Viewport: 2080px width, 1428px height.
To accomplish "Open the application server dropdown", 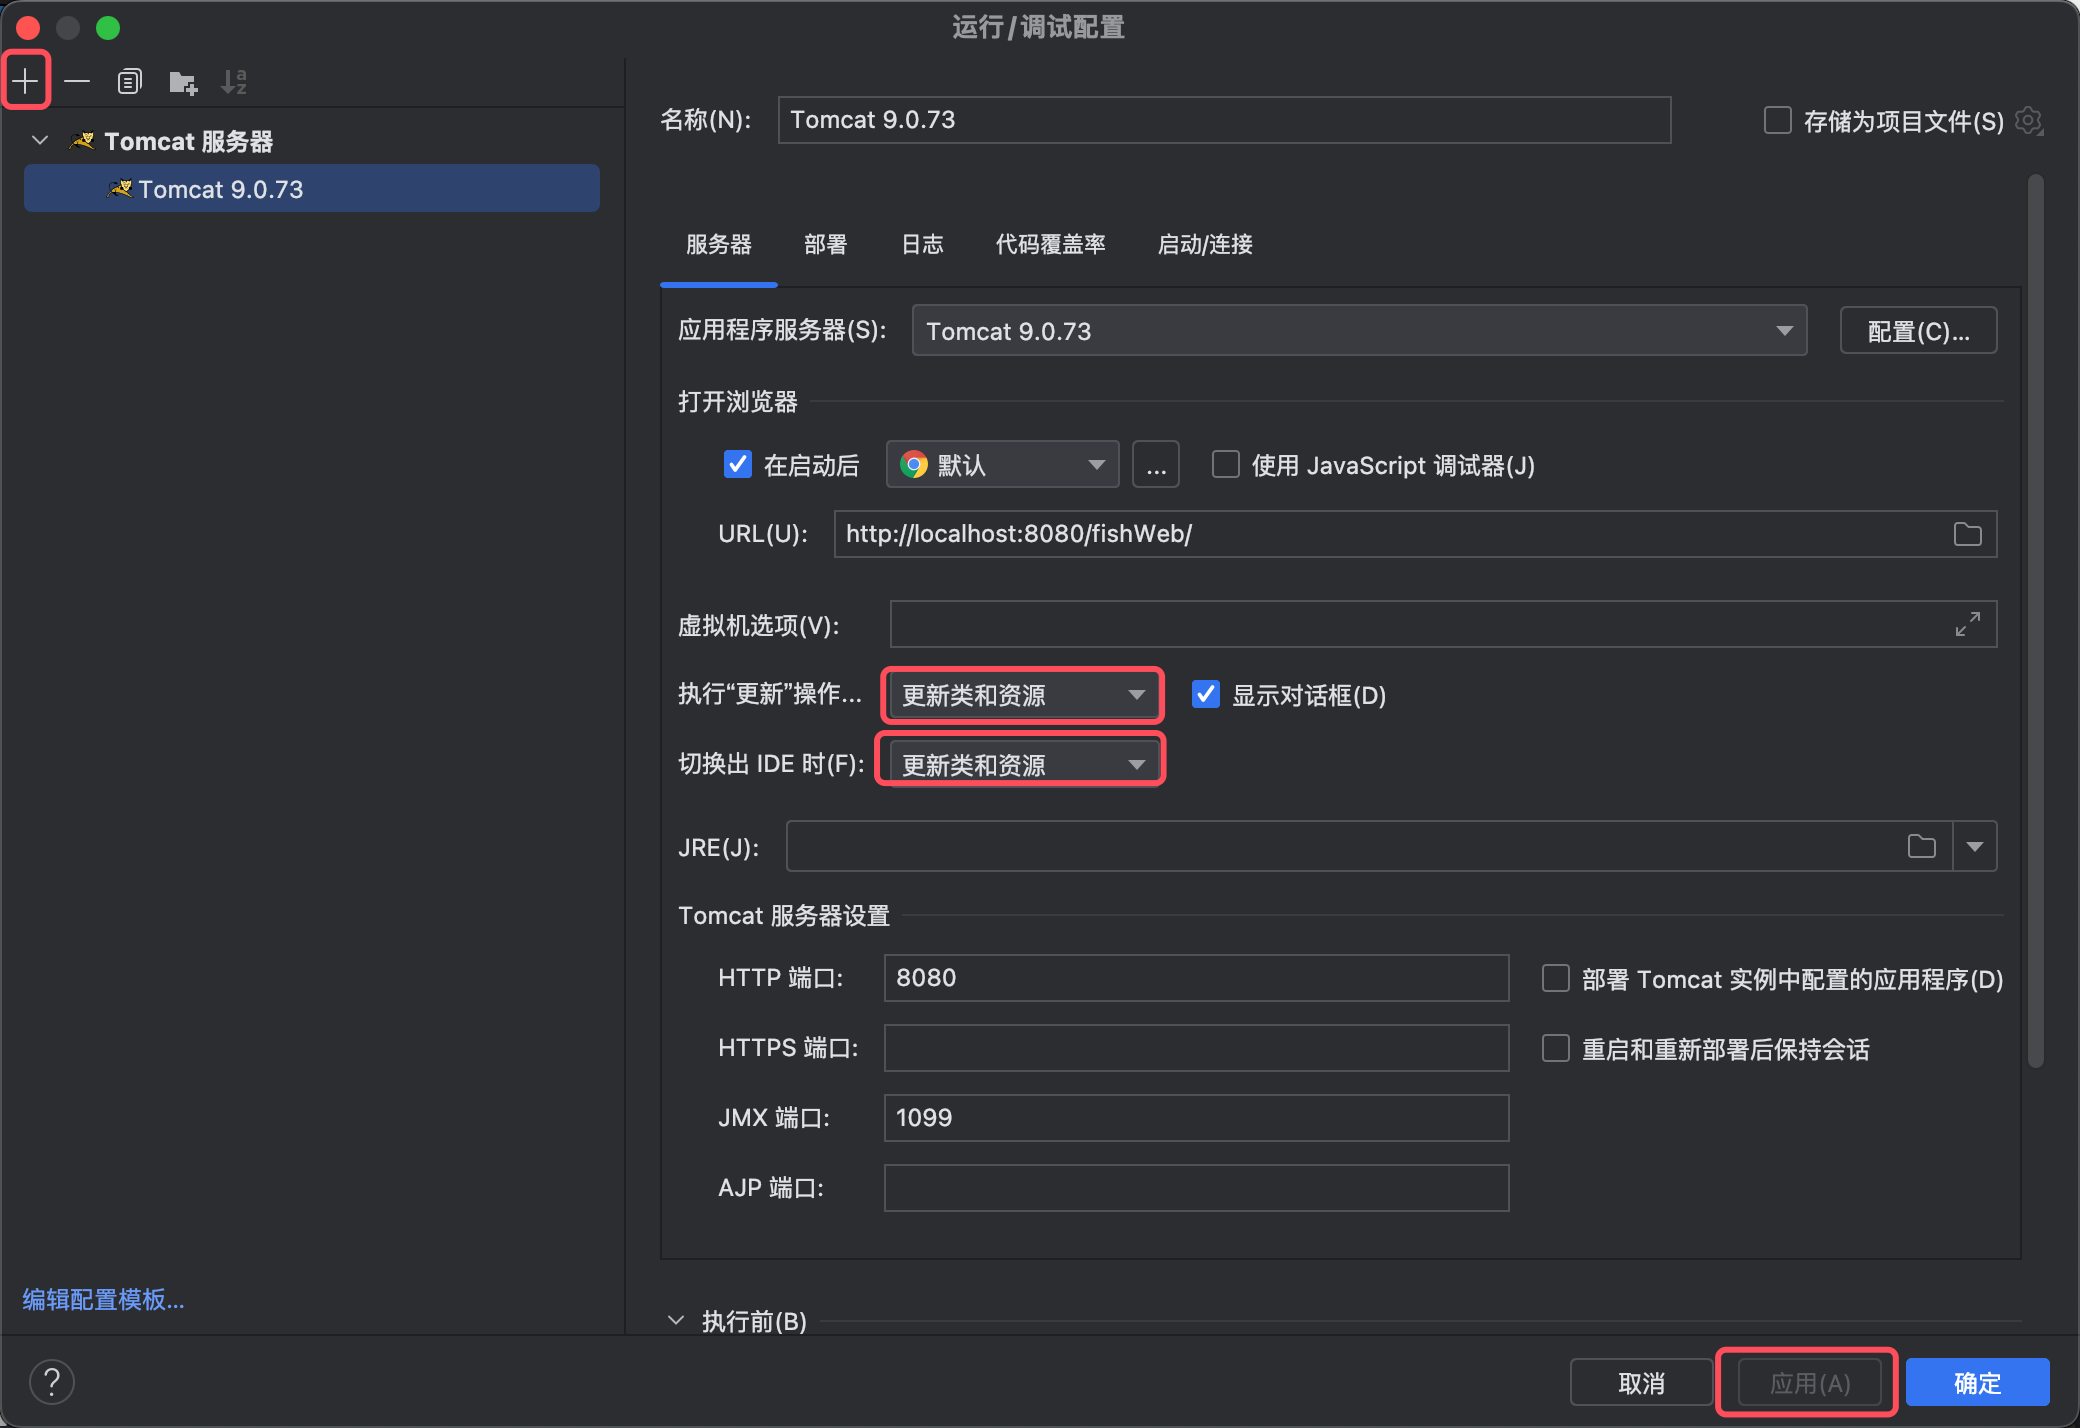I will click(x=1359, y=331).
